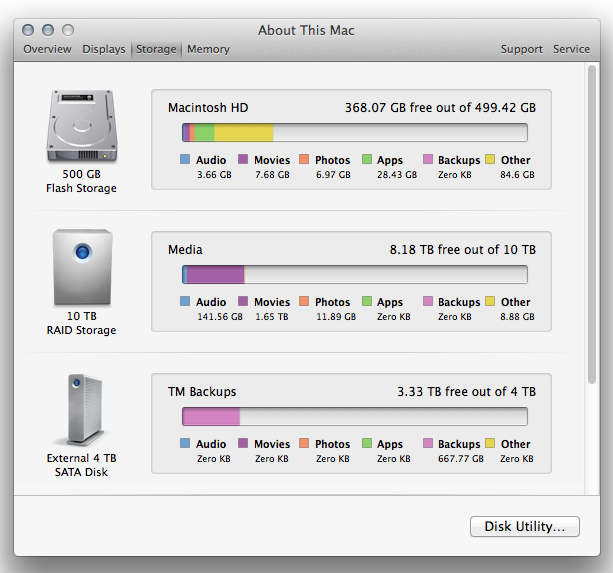Click the '28.43 GB' Apps value
Screen dimensions: 613x573
397,175
